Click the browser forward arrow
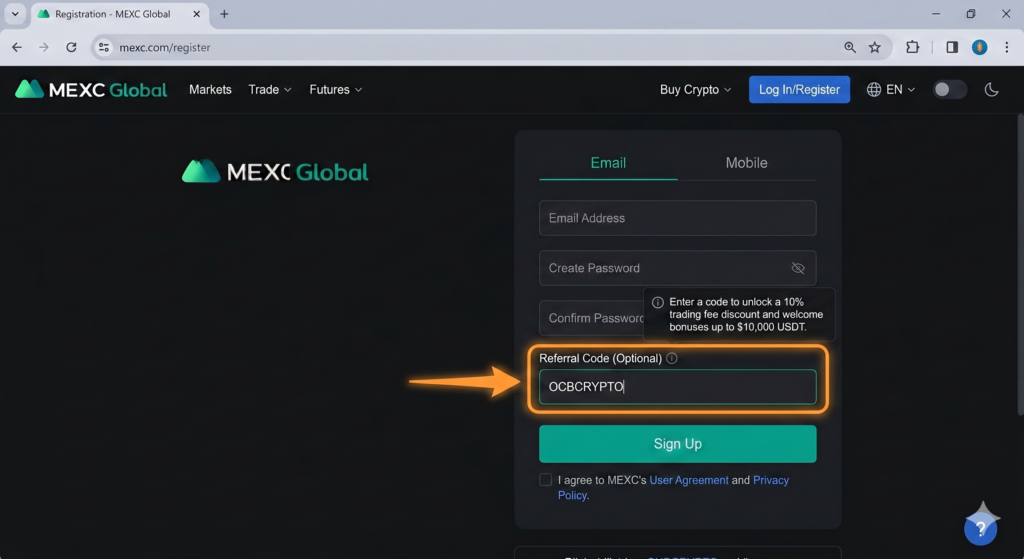The image size is (1024, 559). point(44,47)
